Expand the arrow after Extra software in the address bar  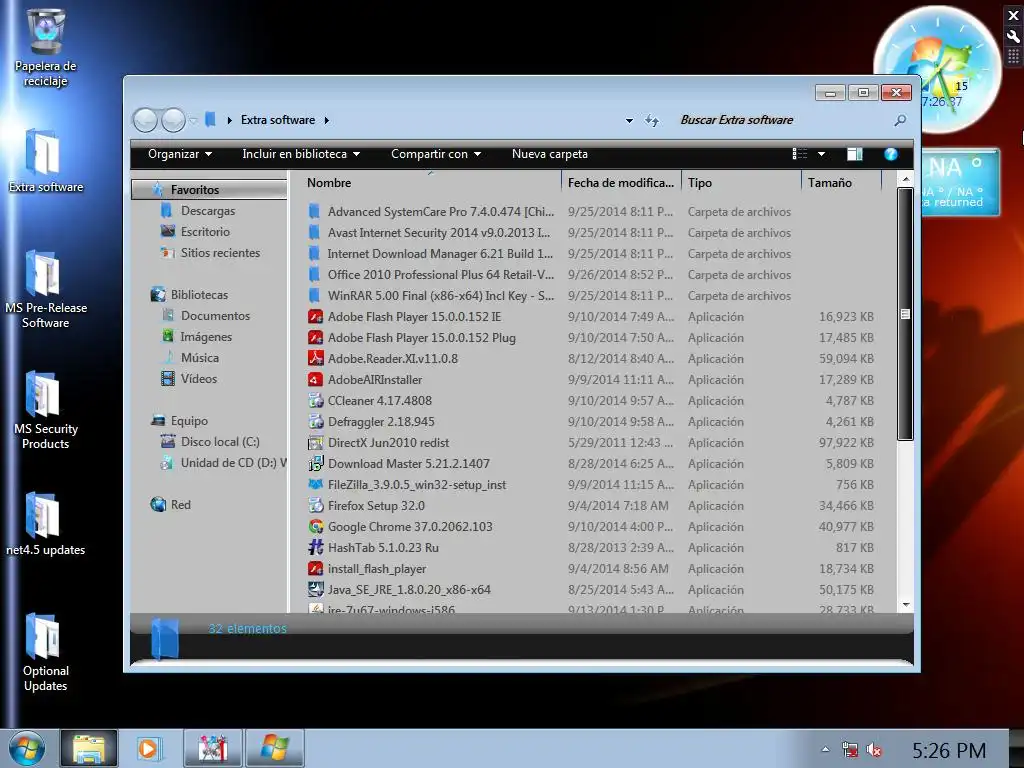[327, 120]
